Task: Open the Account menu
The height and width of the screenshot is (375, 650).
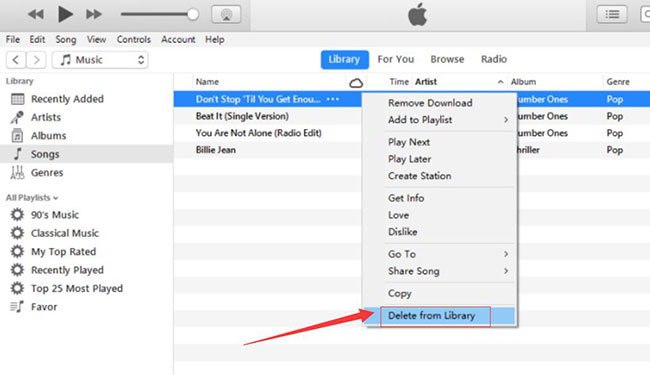Action: (x=178, y=39)
